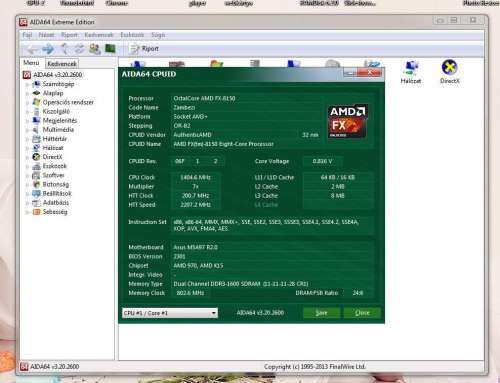This screenshot has height=383, width=500.
Task: Expand the Szoftver node arrow
Action: point(27,175)
